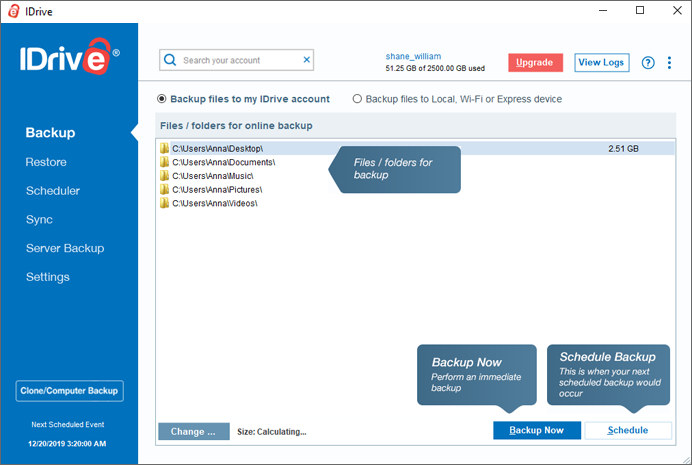Select Backup files to my IDrive account
This screenshot has width=692, height=465.
point(162,100)
